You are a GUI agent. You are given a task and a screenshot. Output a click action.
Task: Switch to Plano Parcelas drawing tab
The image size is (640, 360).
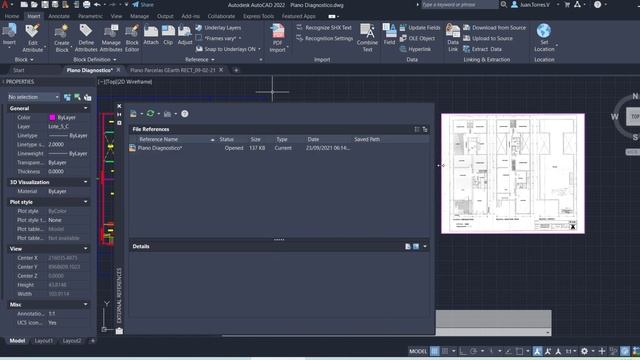(173, 70)
